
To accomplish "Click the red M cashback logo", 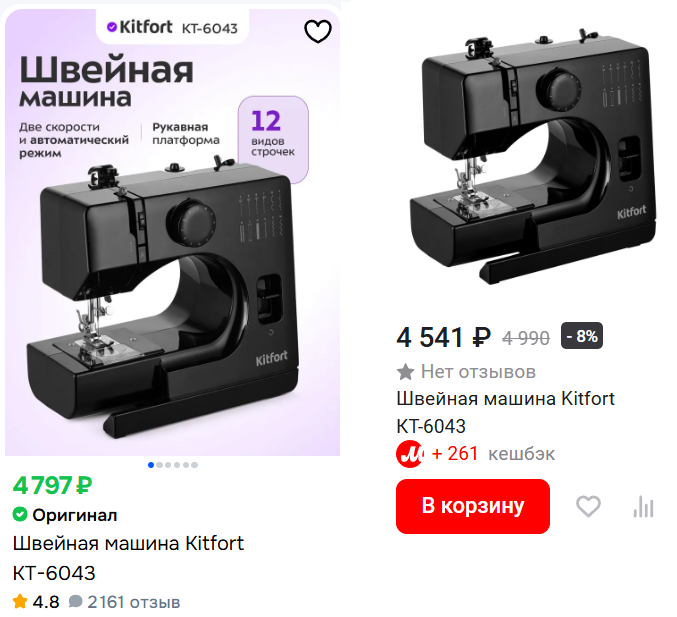I will (x=409, y=454).
